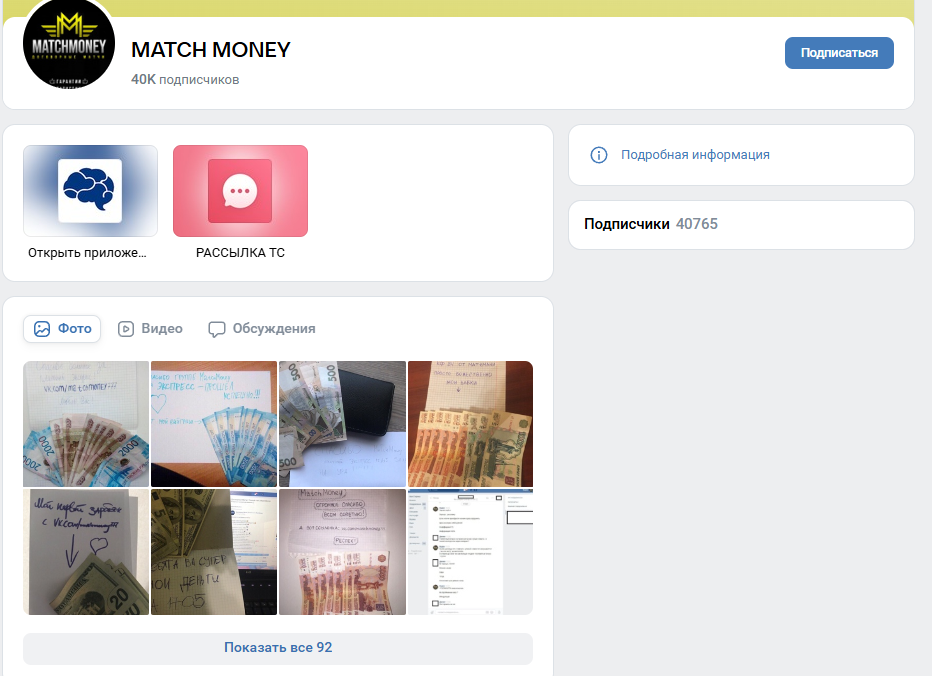Open the brain app icon tile

pyautogui.click(x=90, y=191)
